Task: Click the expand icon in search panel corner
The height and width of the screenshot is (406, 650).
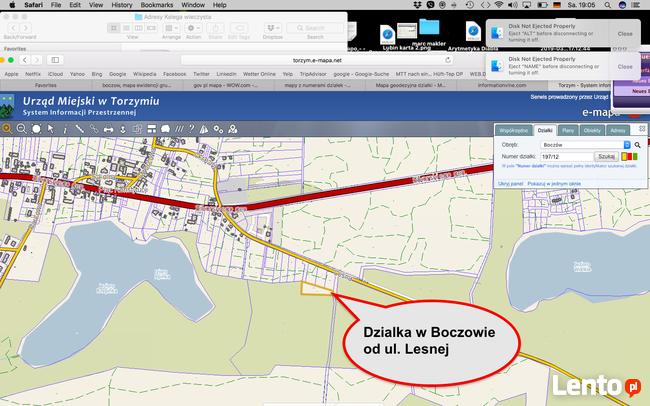Action: pos(641,130)
